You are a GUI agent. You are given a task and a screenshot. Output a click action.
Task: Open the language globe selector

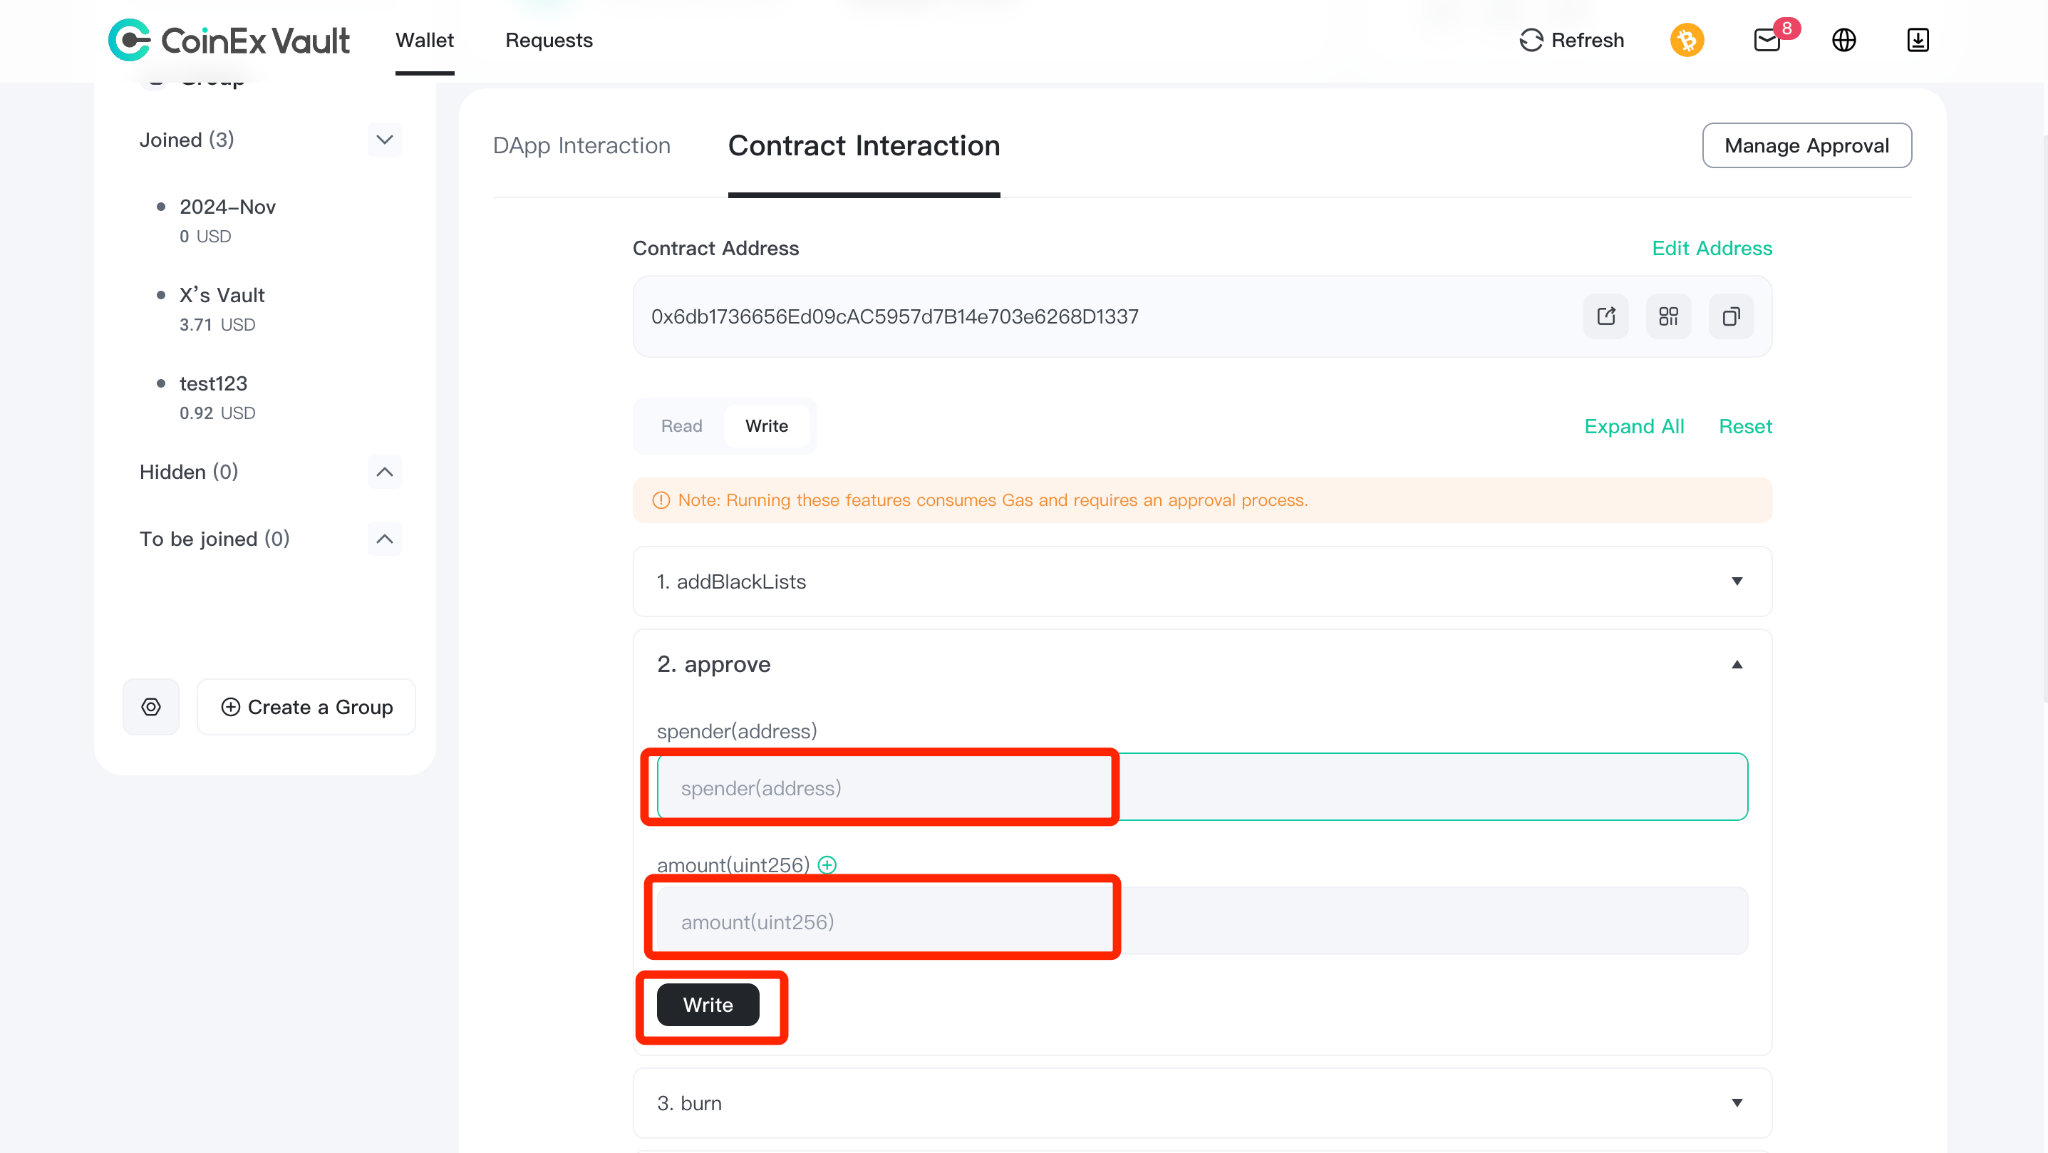pos(1844,40)
